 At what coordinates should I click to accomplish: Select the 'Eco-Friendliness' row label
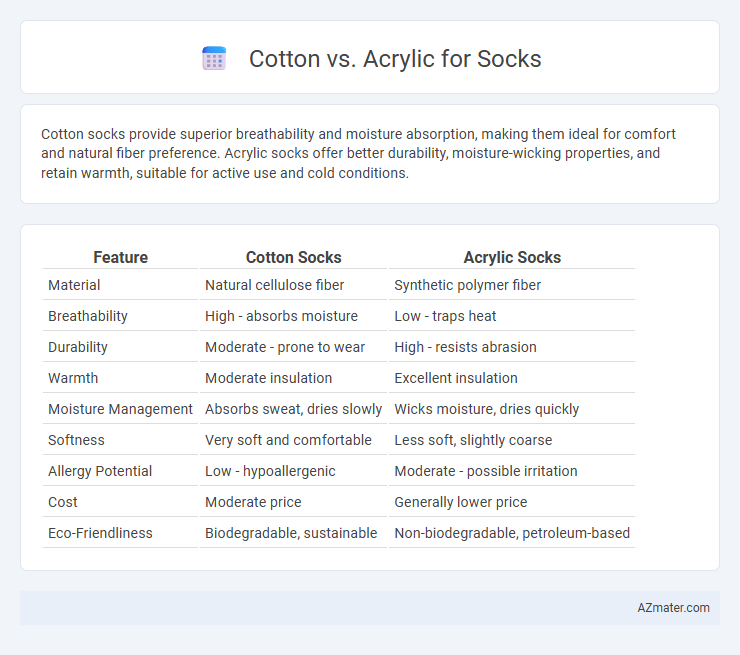[100, 533]
